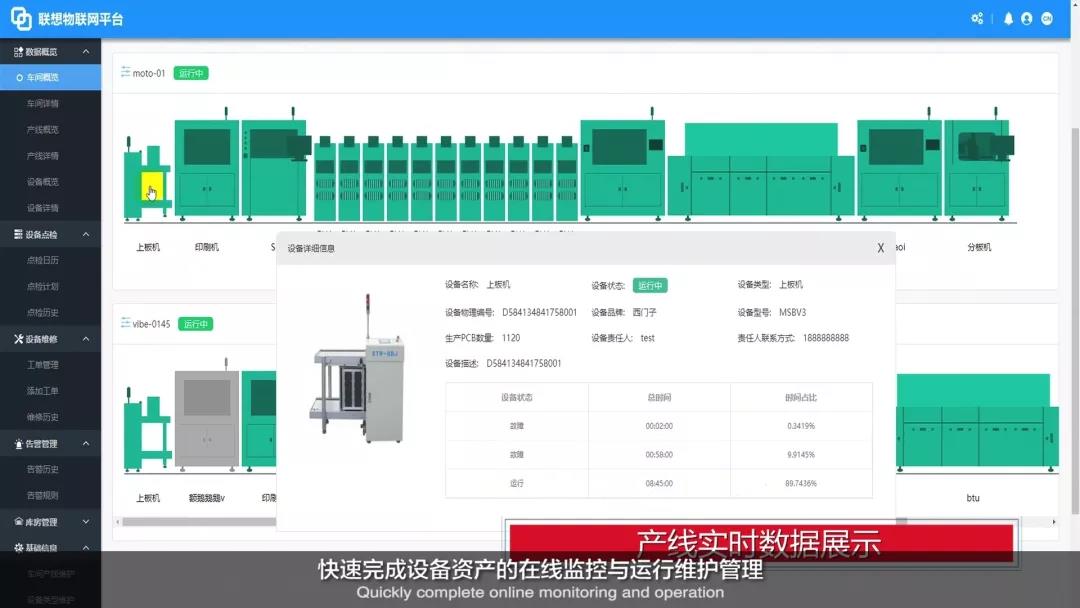Open the 车间概览 menu item
Screen dimensions: 1080x608
click(x=50, y=77)
